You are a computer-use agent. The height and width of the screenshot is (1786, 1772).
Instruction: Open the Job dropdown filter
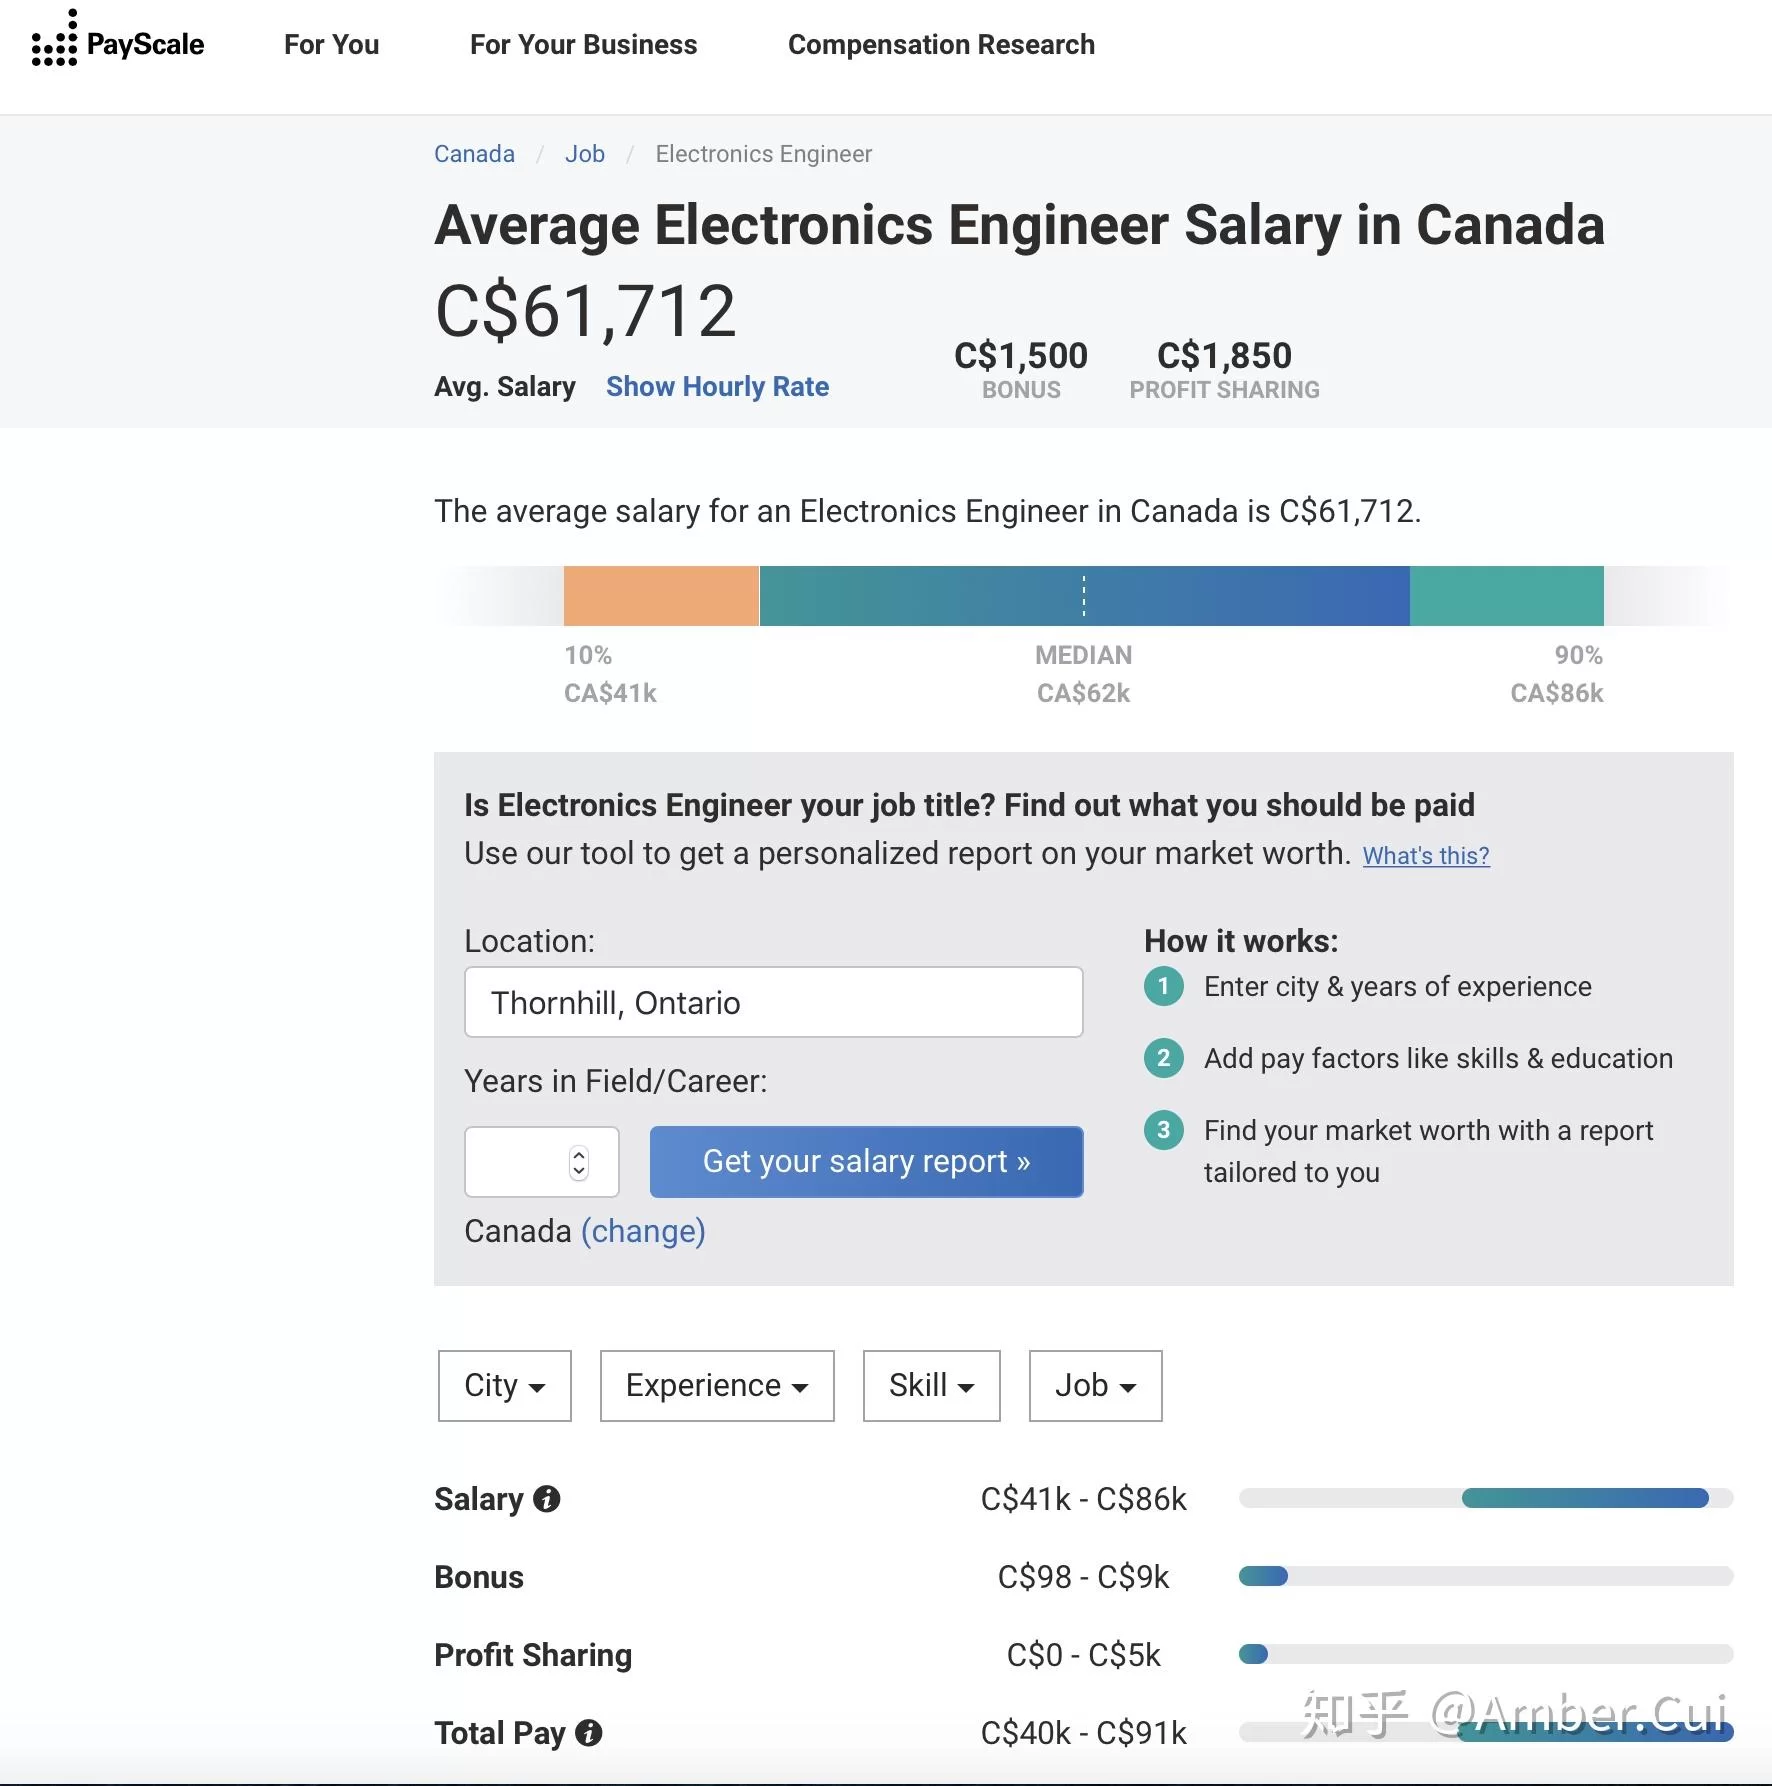pos(1095,1386)
